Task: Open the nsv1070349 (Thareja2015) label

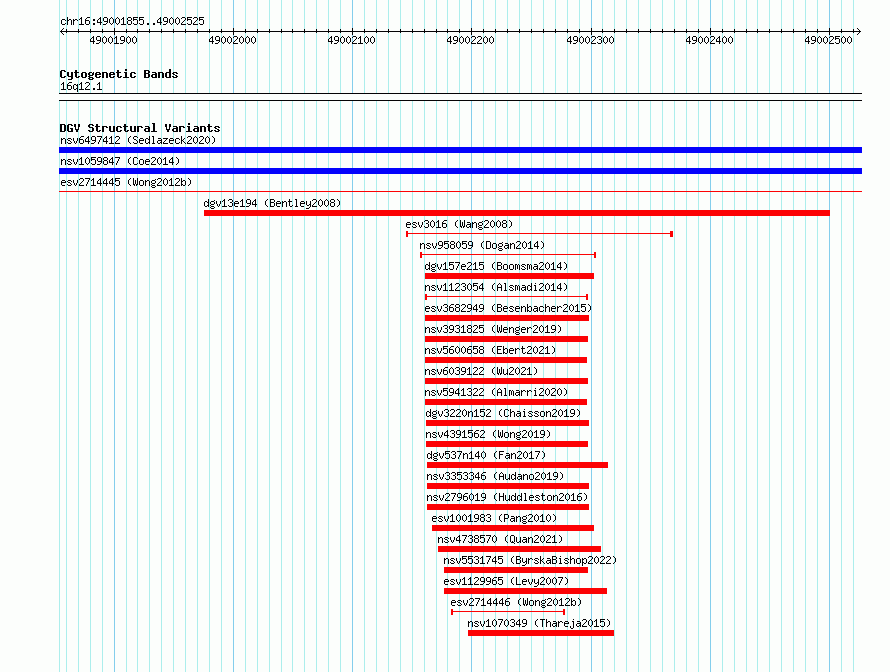Action: (539, 623)
